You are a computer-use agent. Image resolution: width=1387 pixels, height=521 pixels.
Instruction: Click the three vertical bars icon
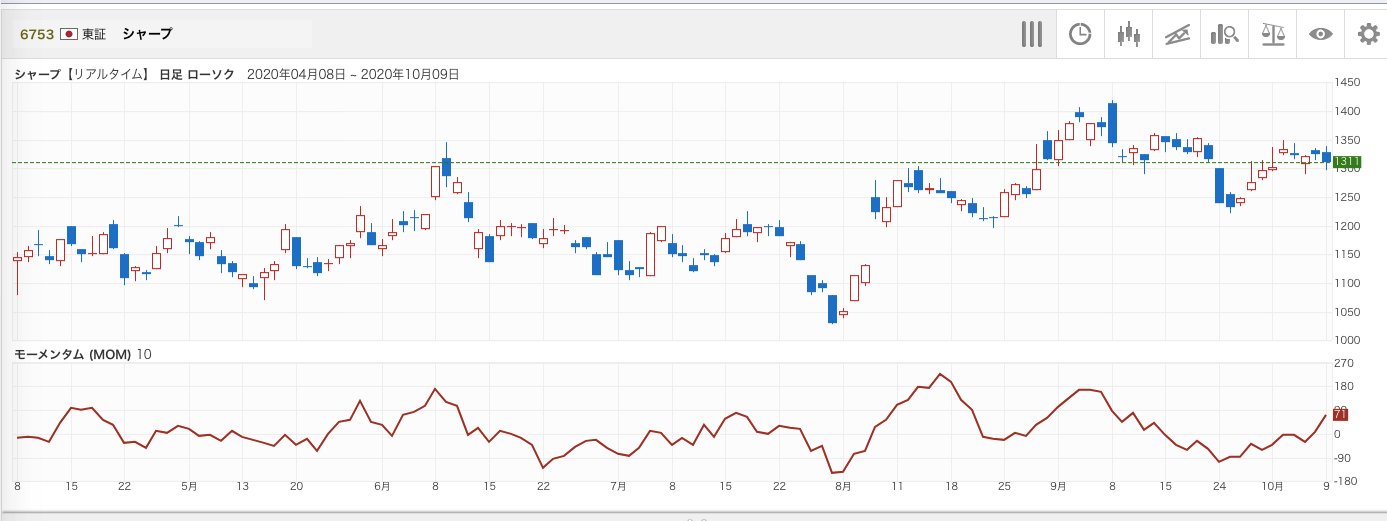click(x=1031, y=34)
